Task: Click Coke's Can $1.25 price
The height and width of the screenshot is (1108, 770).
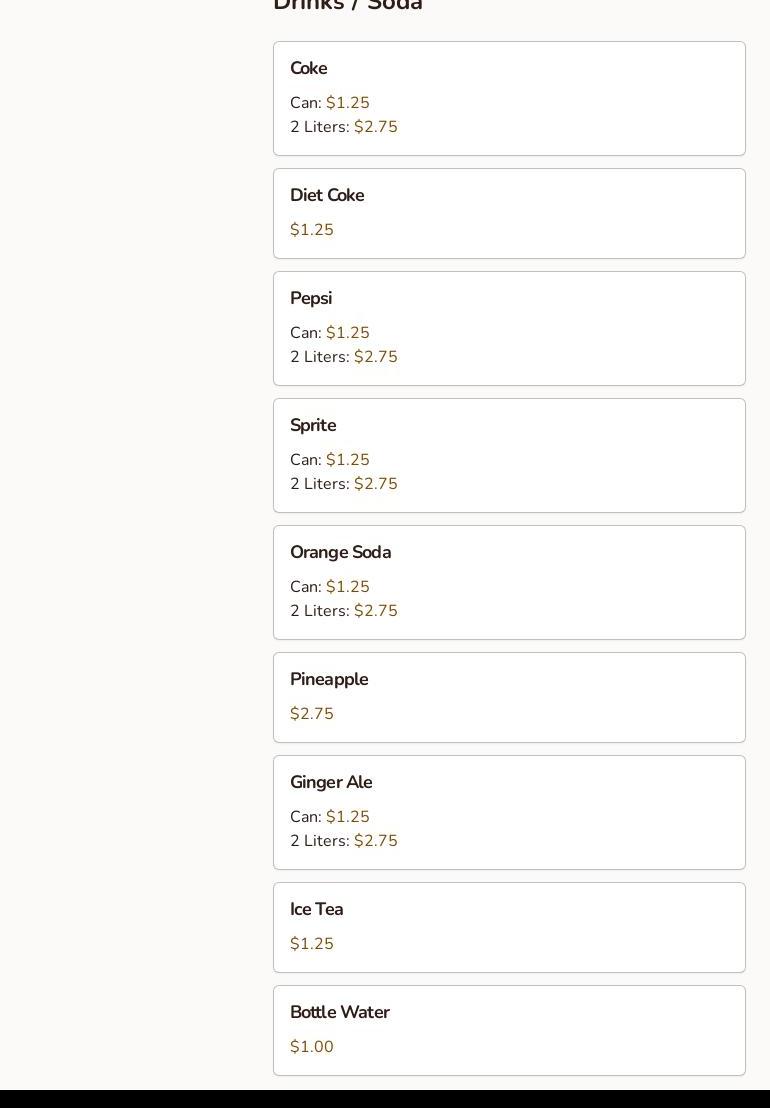Action: tap(347, 103)
